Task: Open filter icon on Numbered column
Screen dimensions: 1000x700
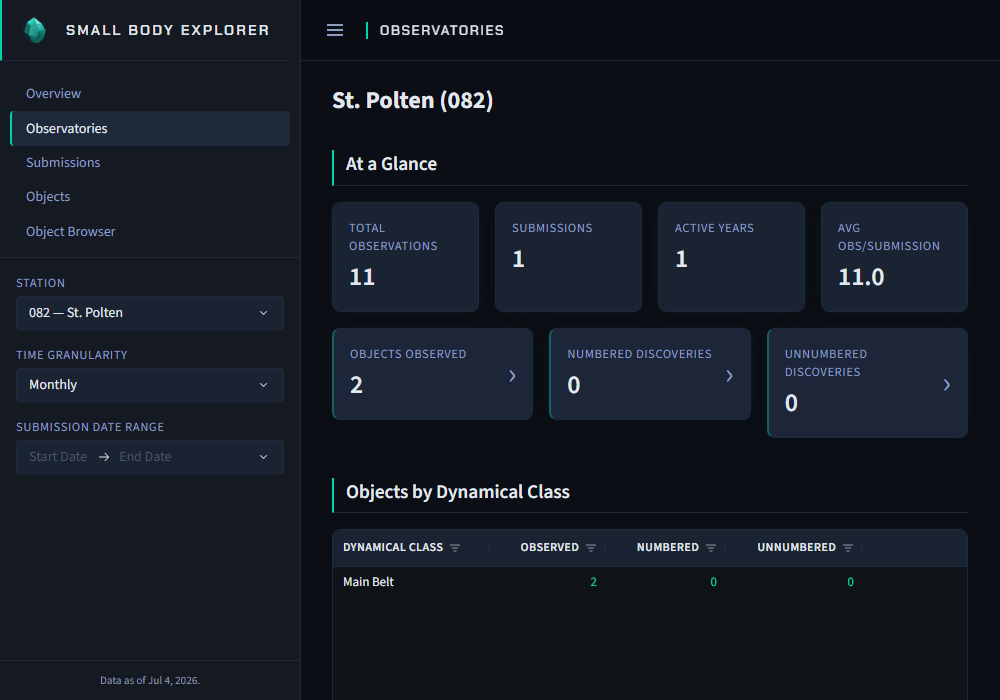Action: pyautogui.click(x=711, y=548)
